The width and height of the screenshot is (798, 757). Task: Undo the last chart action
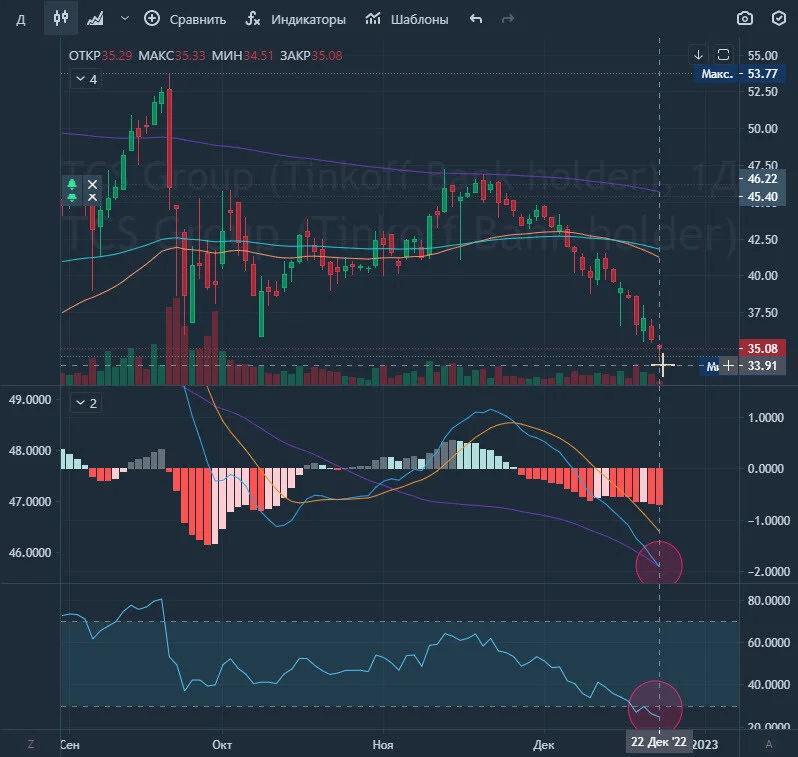click(x=476, y=19)
